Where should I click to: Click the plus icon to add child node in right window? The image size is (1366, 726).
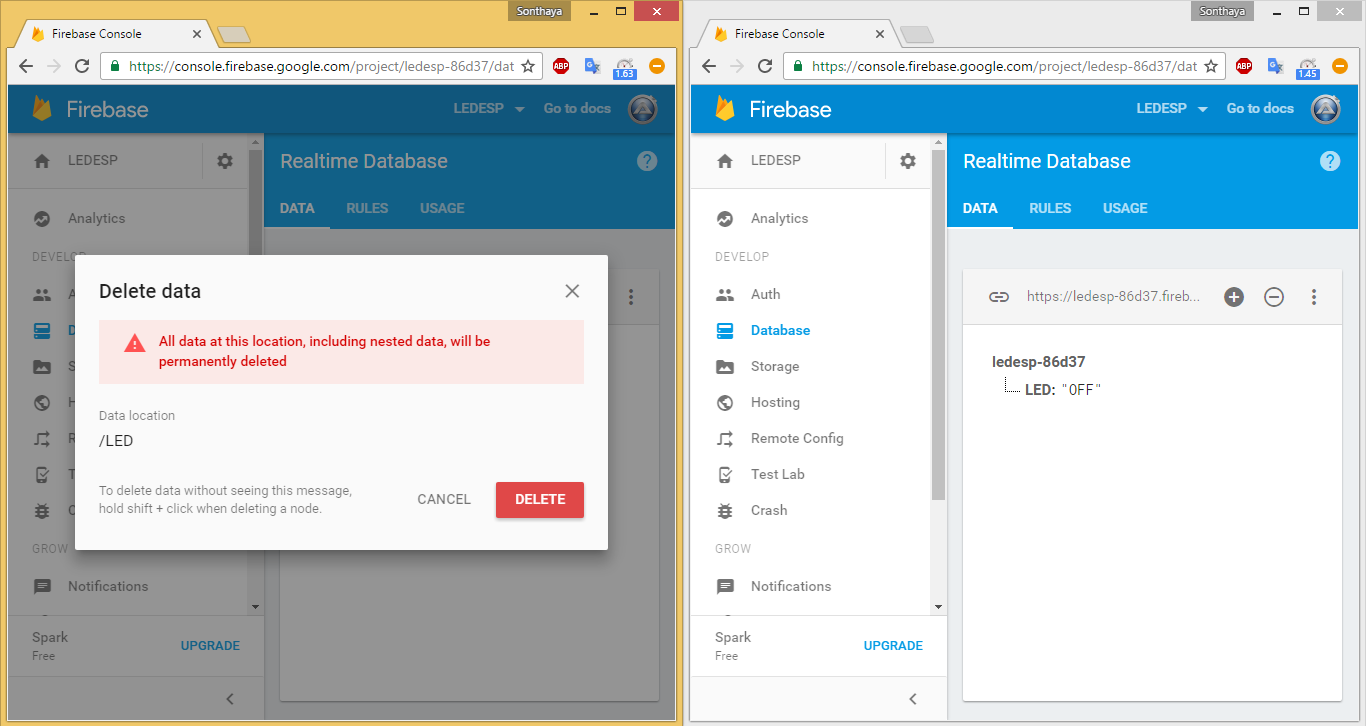[x=1234, y=297]
